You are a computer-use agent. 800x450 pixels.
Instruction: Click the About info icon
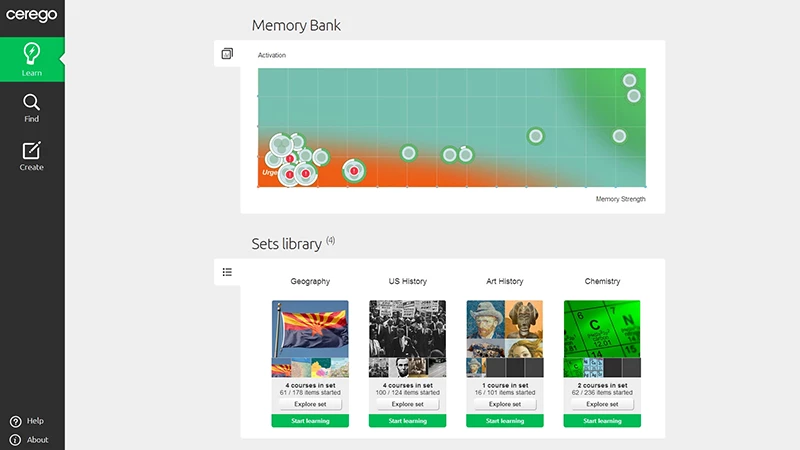[15, 440]
